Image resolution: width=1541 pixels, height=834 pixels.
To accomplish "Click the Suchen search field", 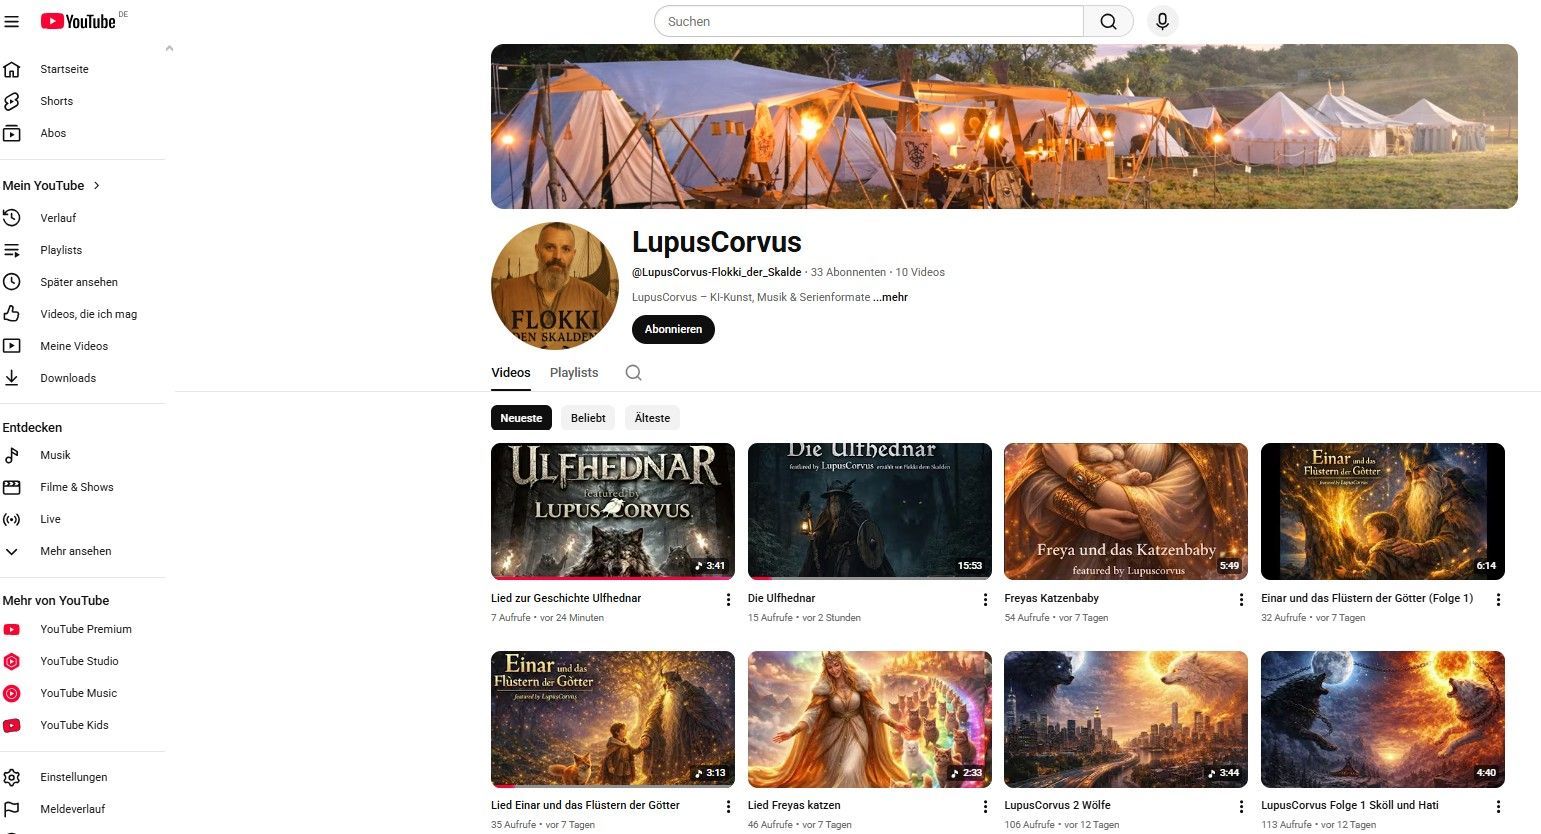I will coord(868,22).
